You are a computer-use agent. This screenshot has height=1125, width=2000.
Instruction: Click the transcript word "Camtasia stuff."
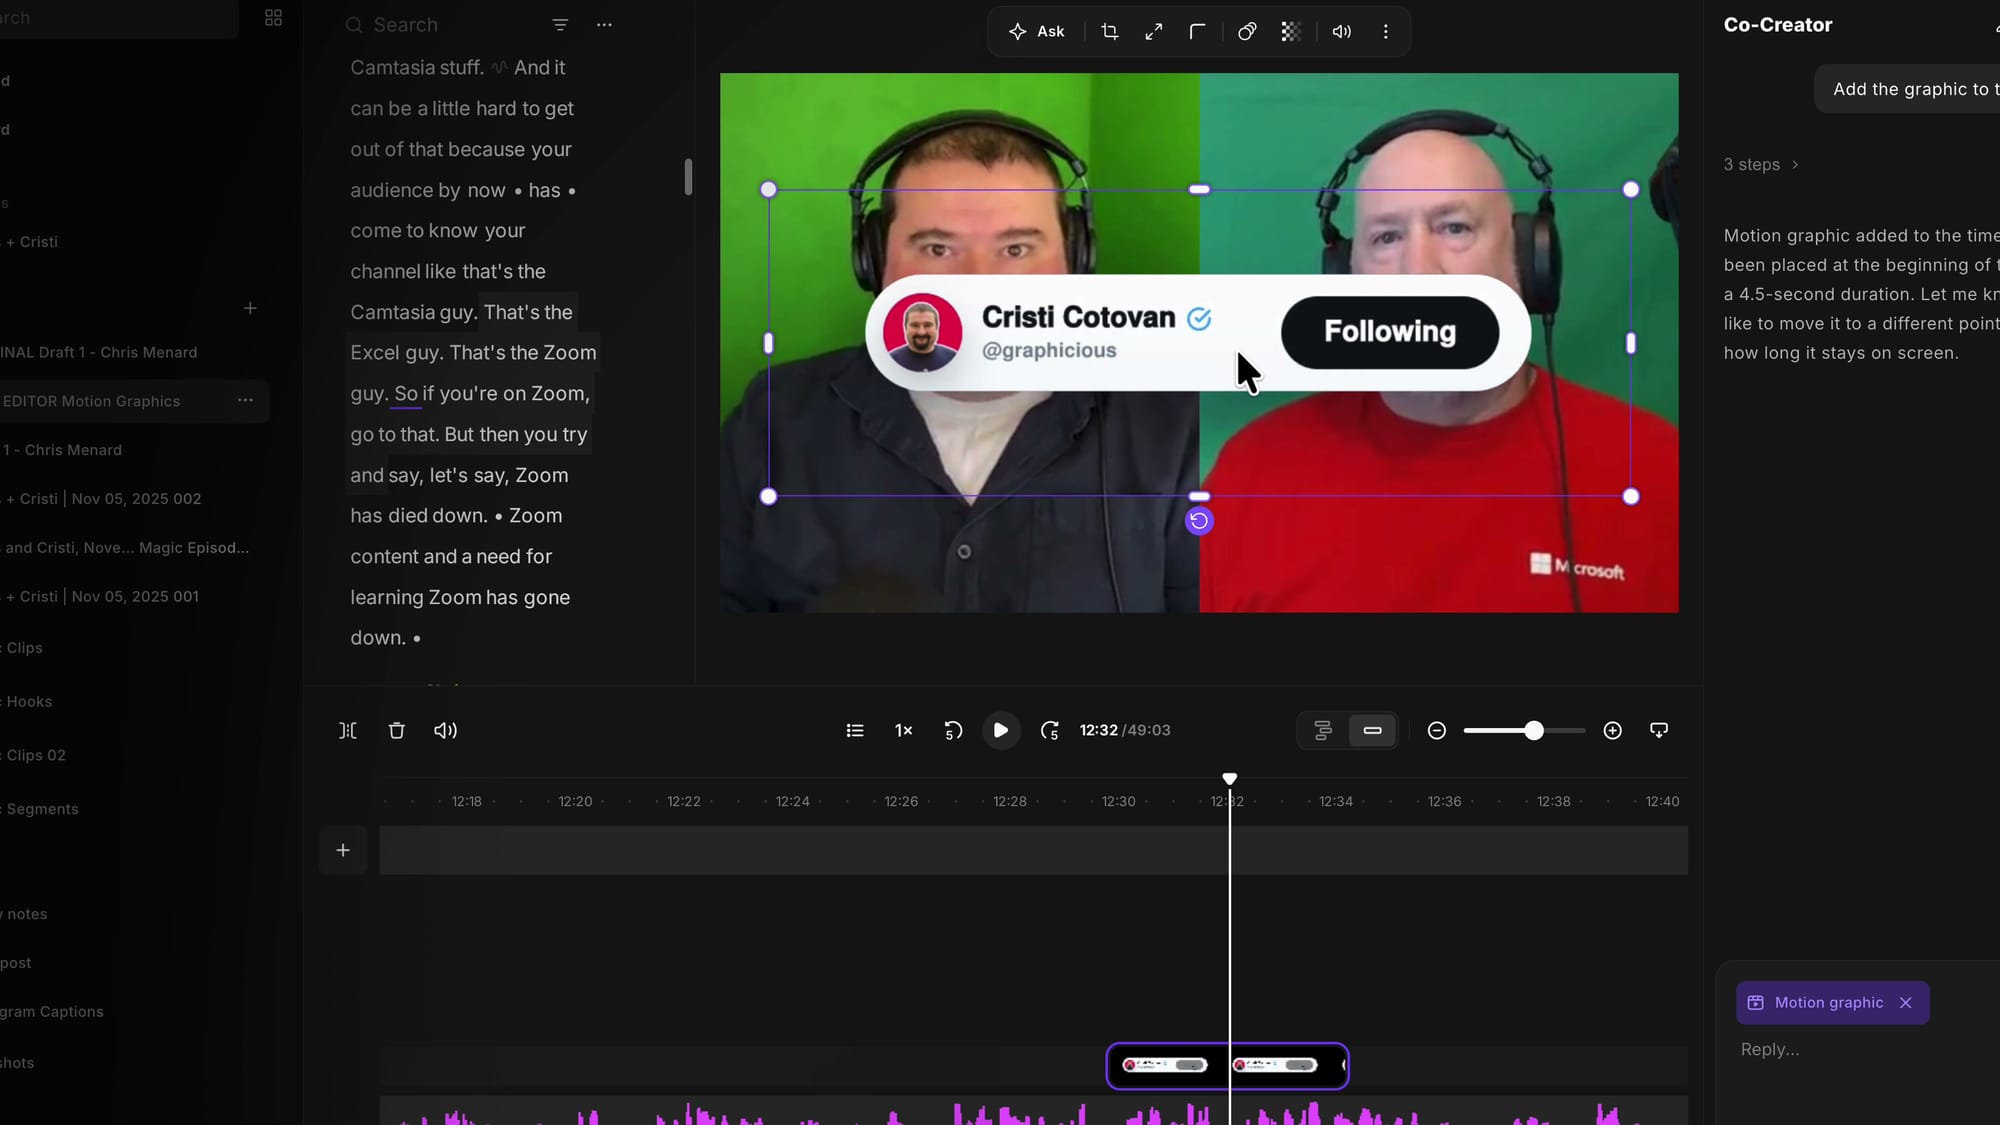pos(417,68)
